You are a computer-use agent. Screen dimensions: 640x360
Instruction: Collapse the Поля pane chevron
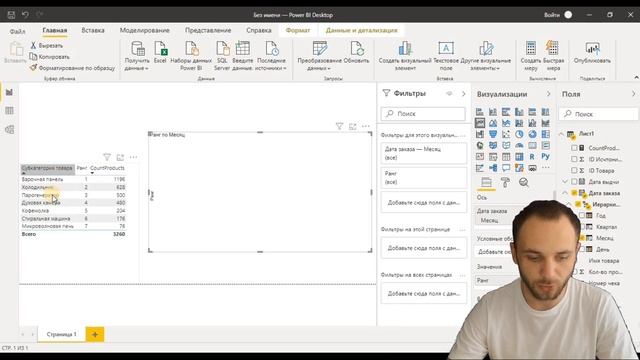(x=633, y=94)
